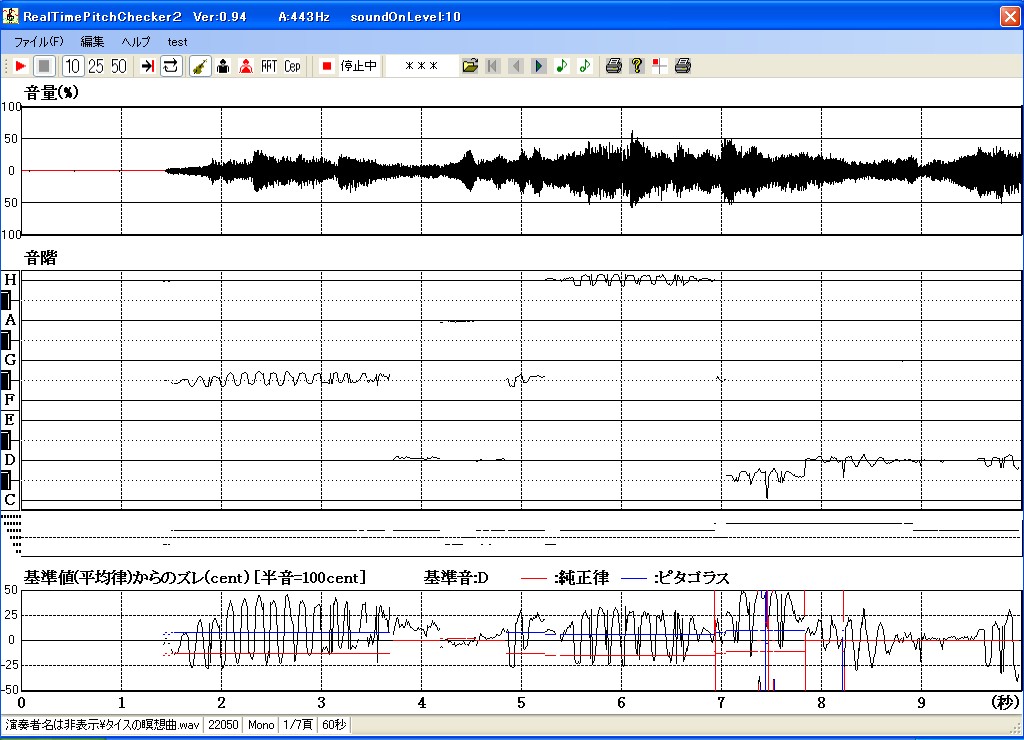
Task: Go to the next page
Action: coord(539,66)
